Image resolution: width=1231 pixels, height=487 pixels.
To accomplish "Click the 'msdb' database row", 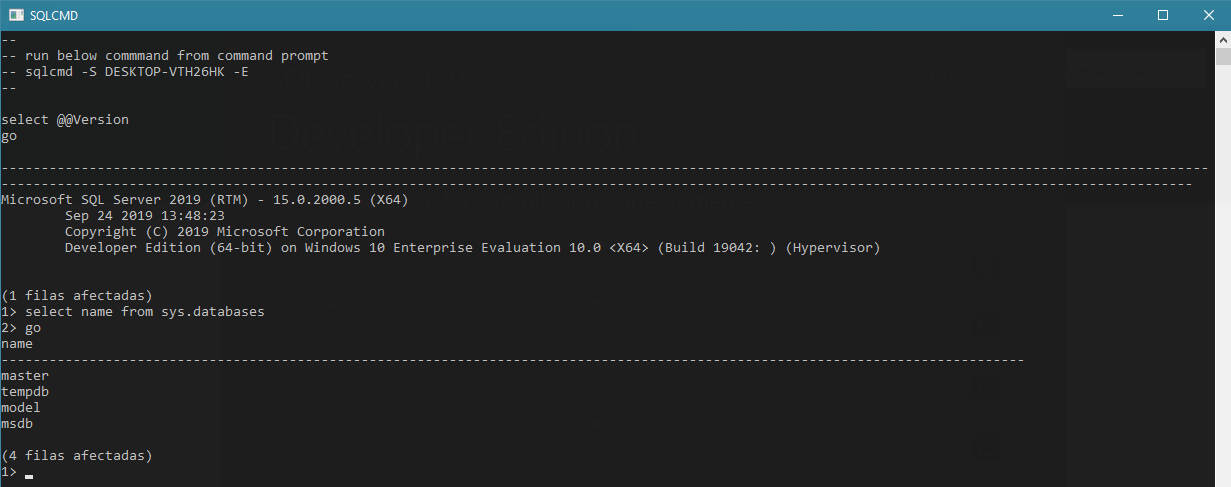I will point(17,424).
